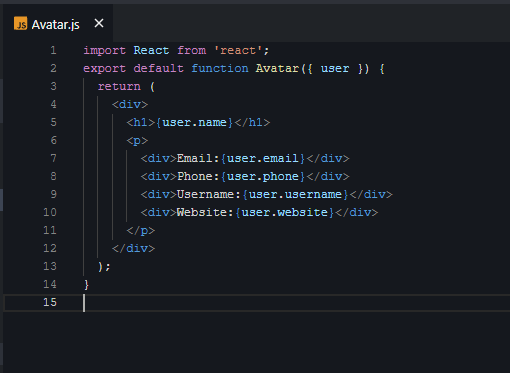Click the 'React' identifier on line 1
This screenshot has height=373, width=510.
point(151,51)
